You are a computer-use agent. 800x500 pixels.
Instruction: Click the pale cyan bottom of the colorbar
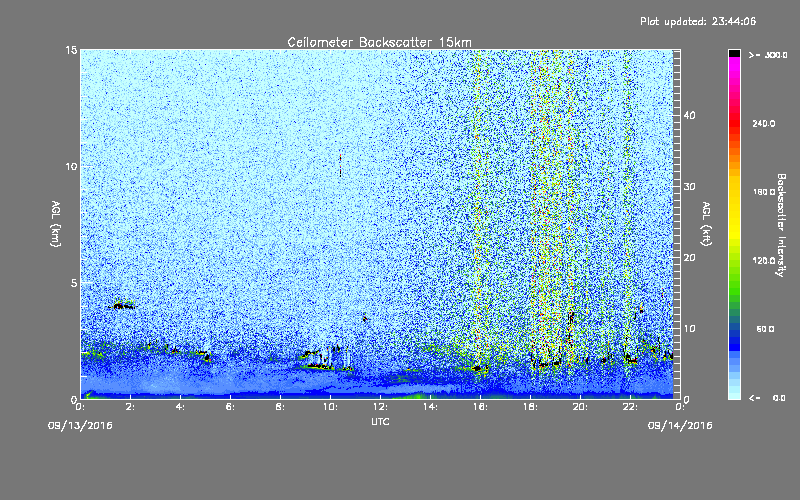pos(734,393)
